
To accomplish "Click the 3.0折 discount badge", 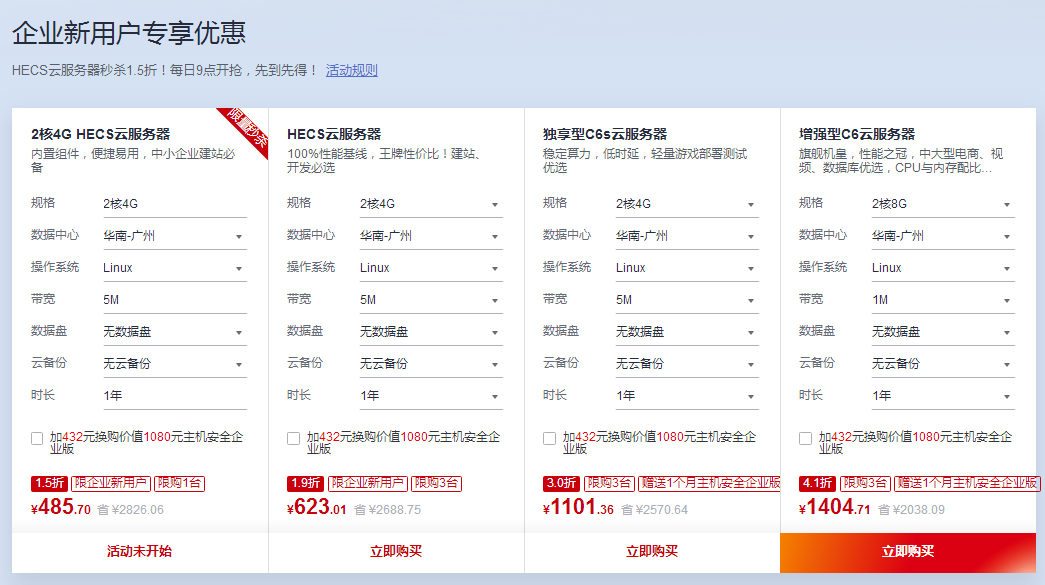I will coord(561,483).
